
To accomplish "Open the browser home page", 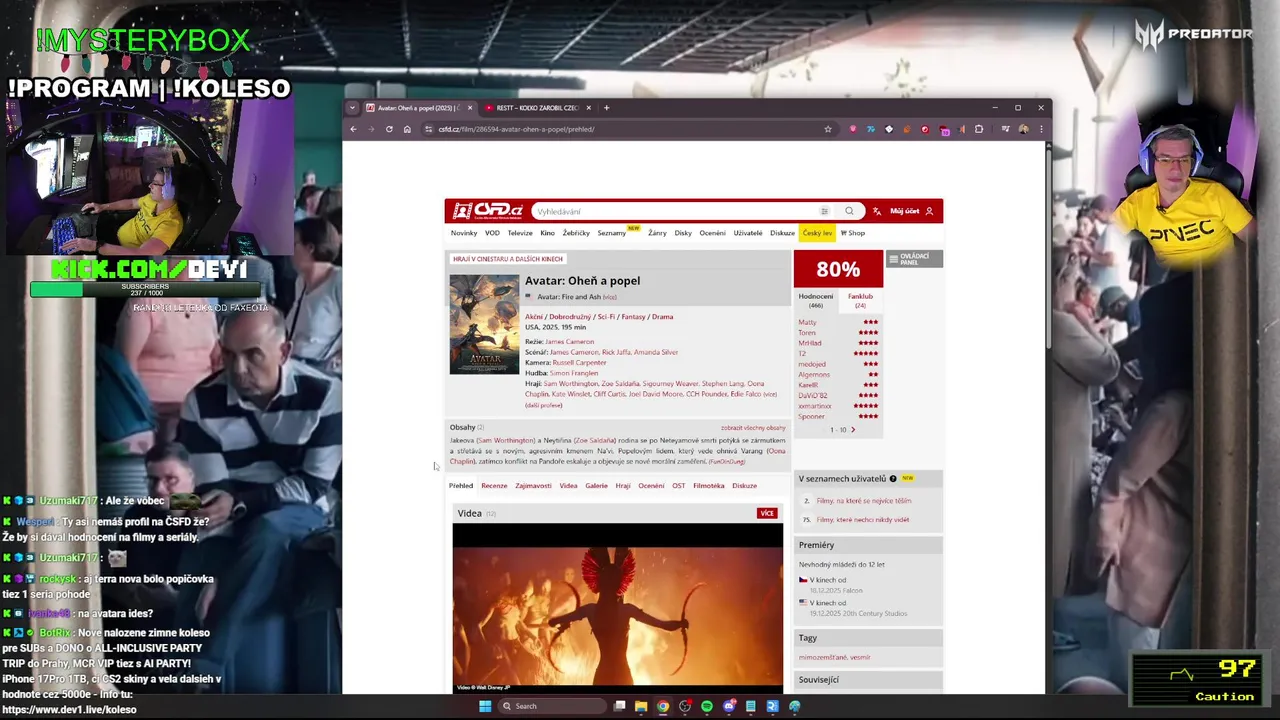I will coord(407,129).
